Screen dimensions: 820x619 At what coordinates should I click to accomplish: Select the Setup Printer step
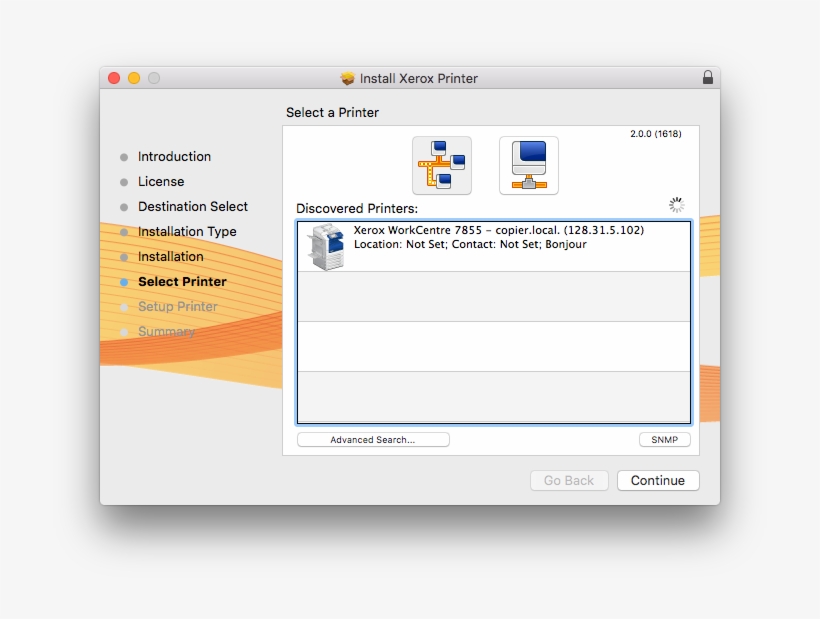pos(177,307)
